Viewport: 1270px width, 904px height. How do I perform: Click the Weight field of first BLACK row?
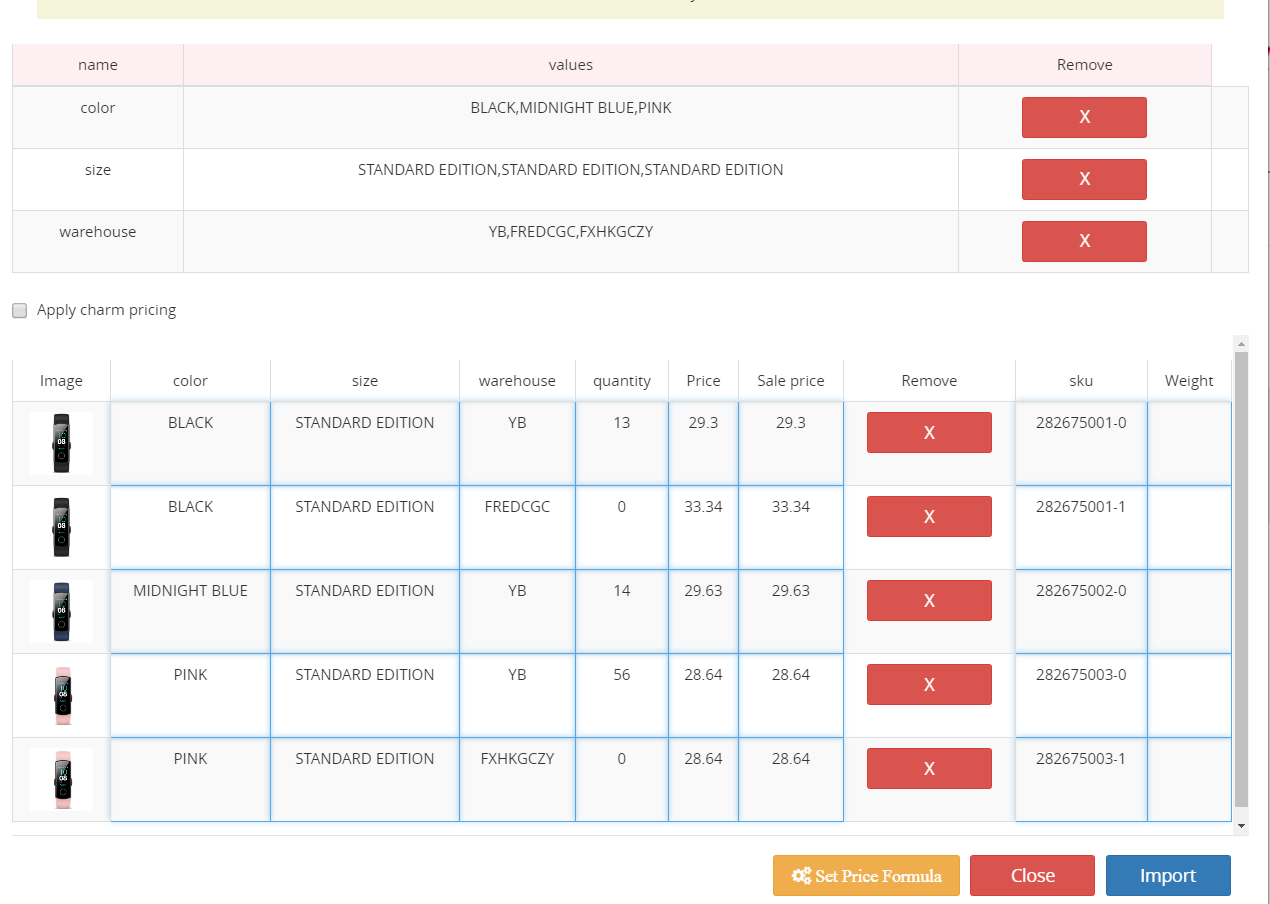[x=1189, y=444]
